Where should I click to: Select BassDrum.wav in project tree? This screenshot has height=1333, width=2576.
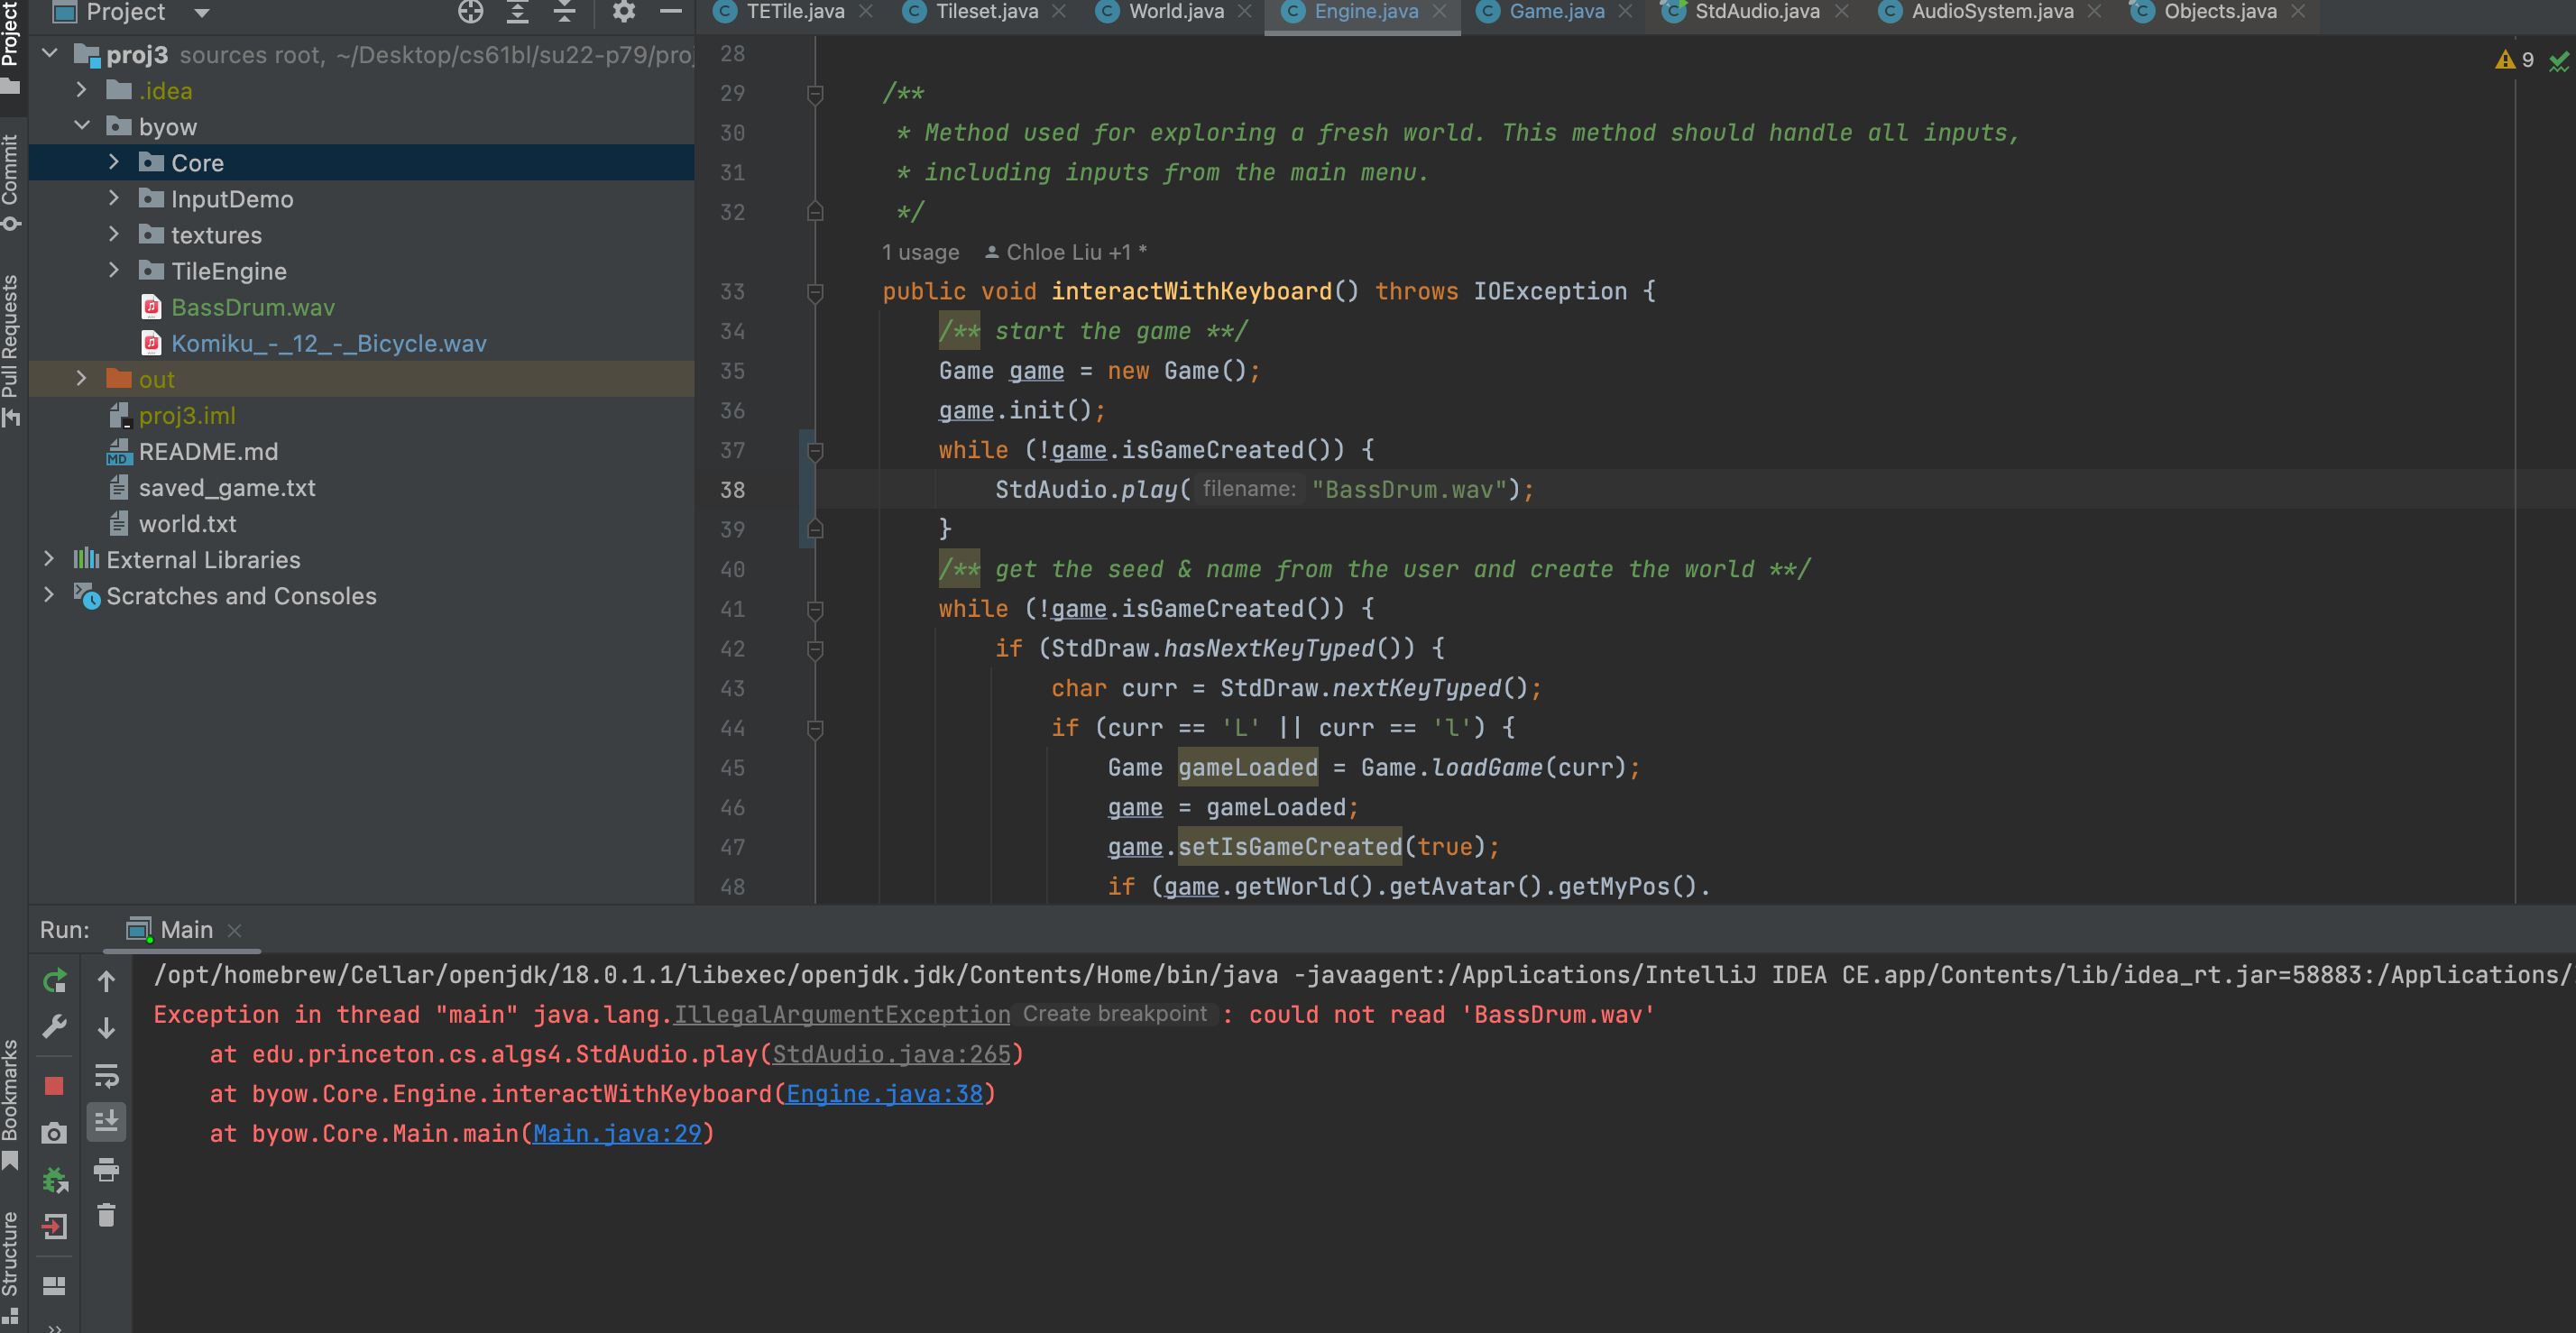click(252, 307)
